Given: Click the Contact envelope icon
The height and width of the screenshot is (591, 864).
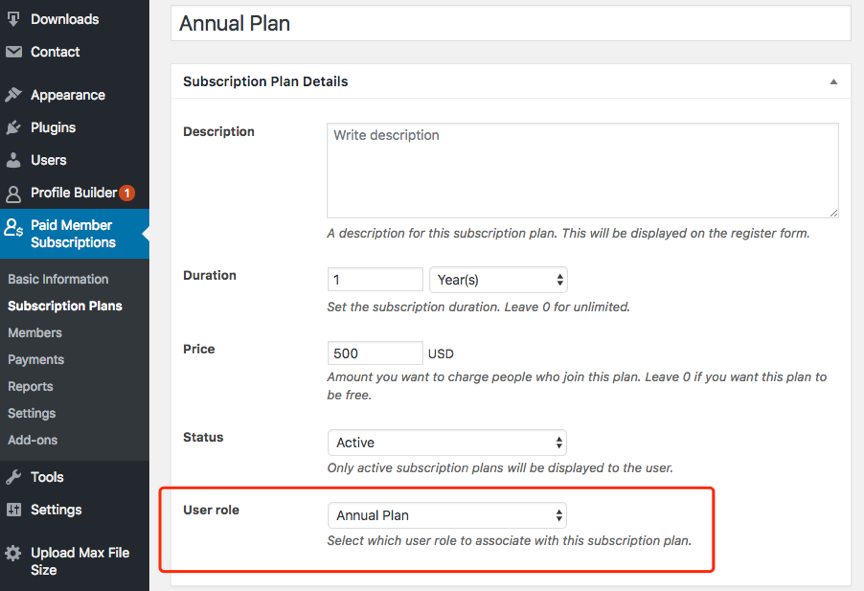Looking at the screenshot, I should coord(13,52).
